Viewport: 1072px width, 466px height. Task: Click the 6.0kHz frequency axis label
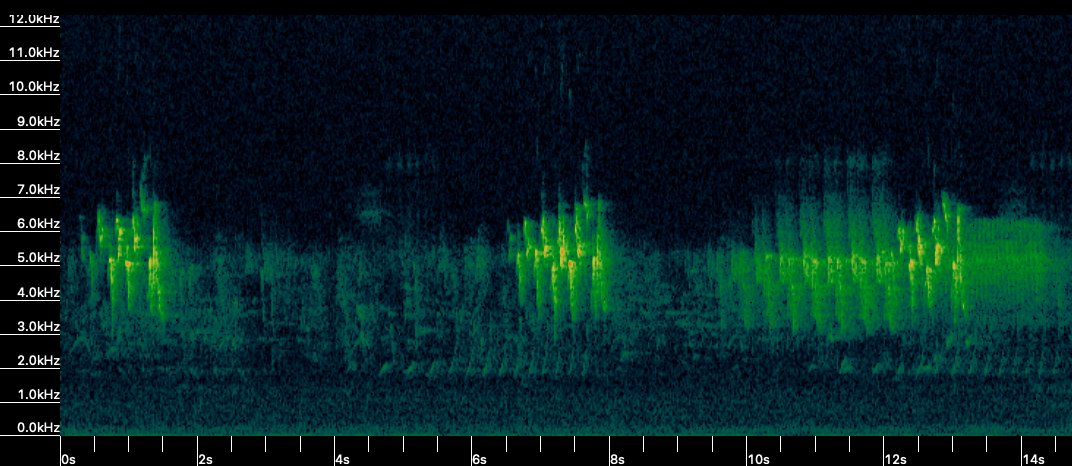(x=38, y=223)
